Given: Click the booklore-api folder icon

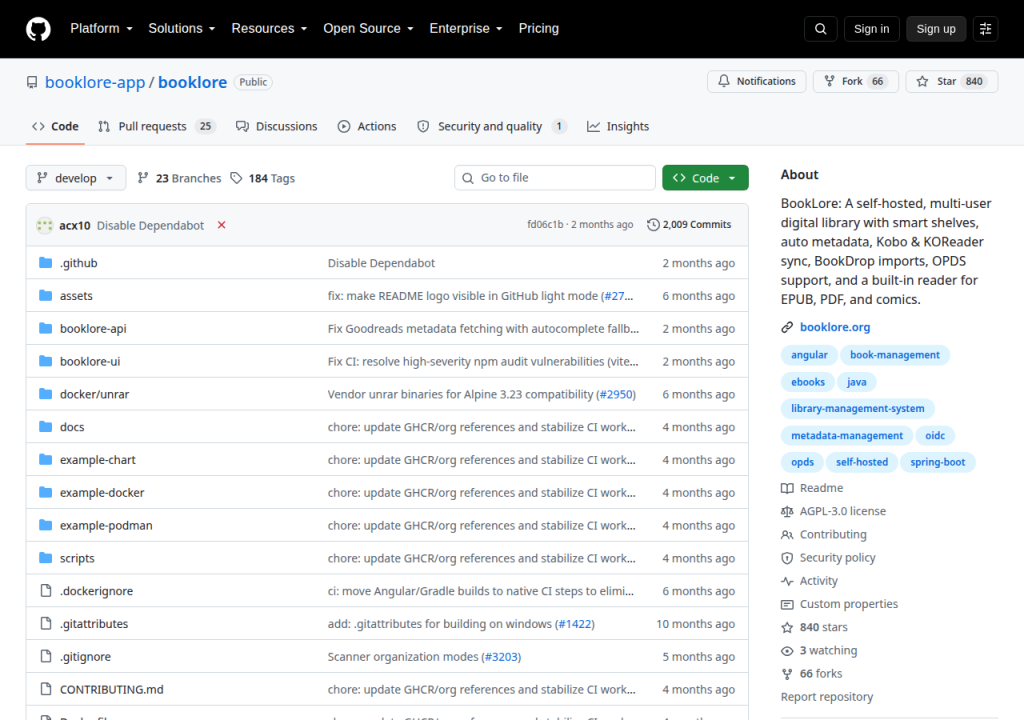Looking at the screenshot, I should (46, 328).
